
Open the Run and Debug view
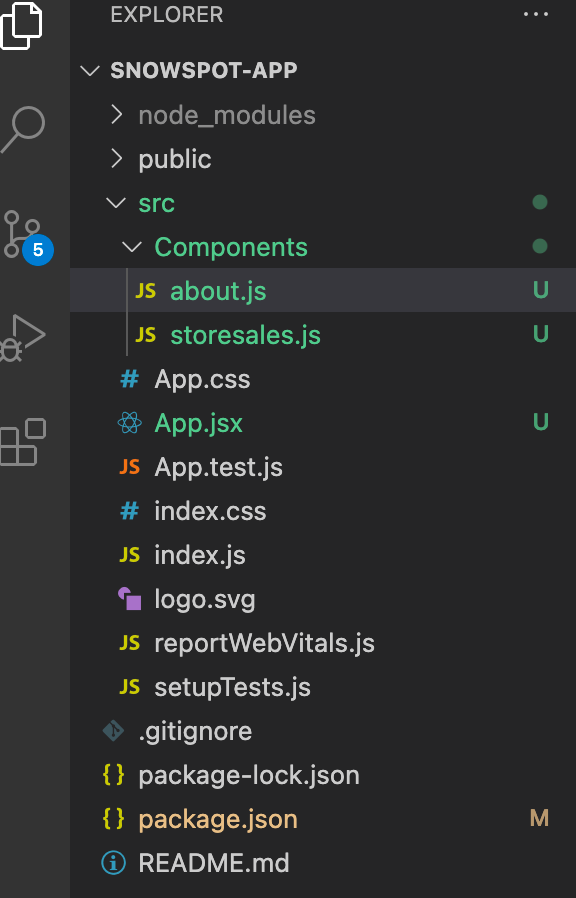click(22, 338)
